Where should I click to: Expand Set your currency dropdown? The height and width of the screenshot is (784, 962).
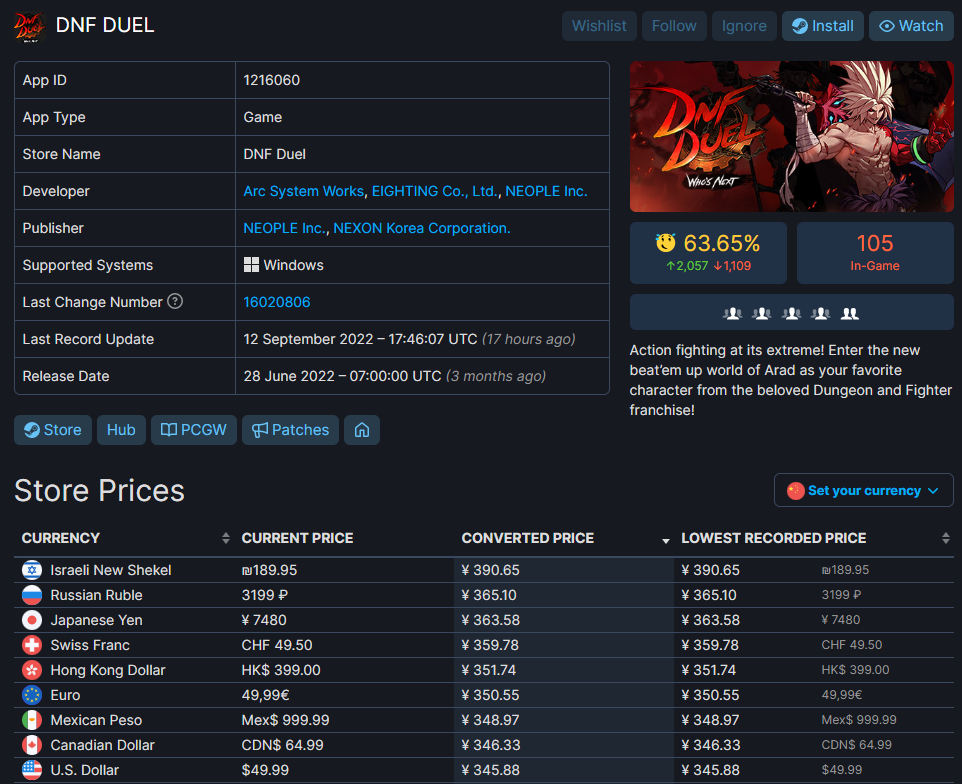click(x=863, y=490)
